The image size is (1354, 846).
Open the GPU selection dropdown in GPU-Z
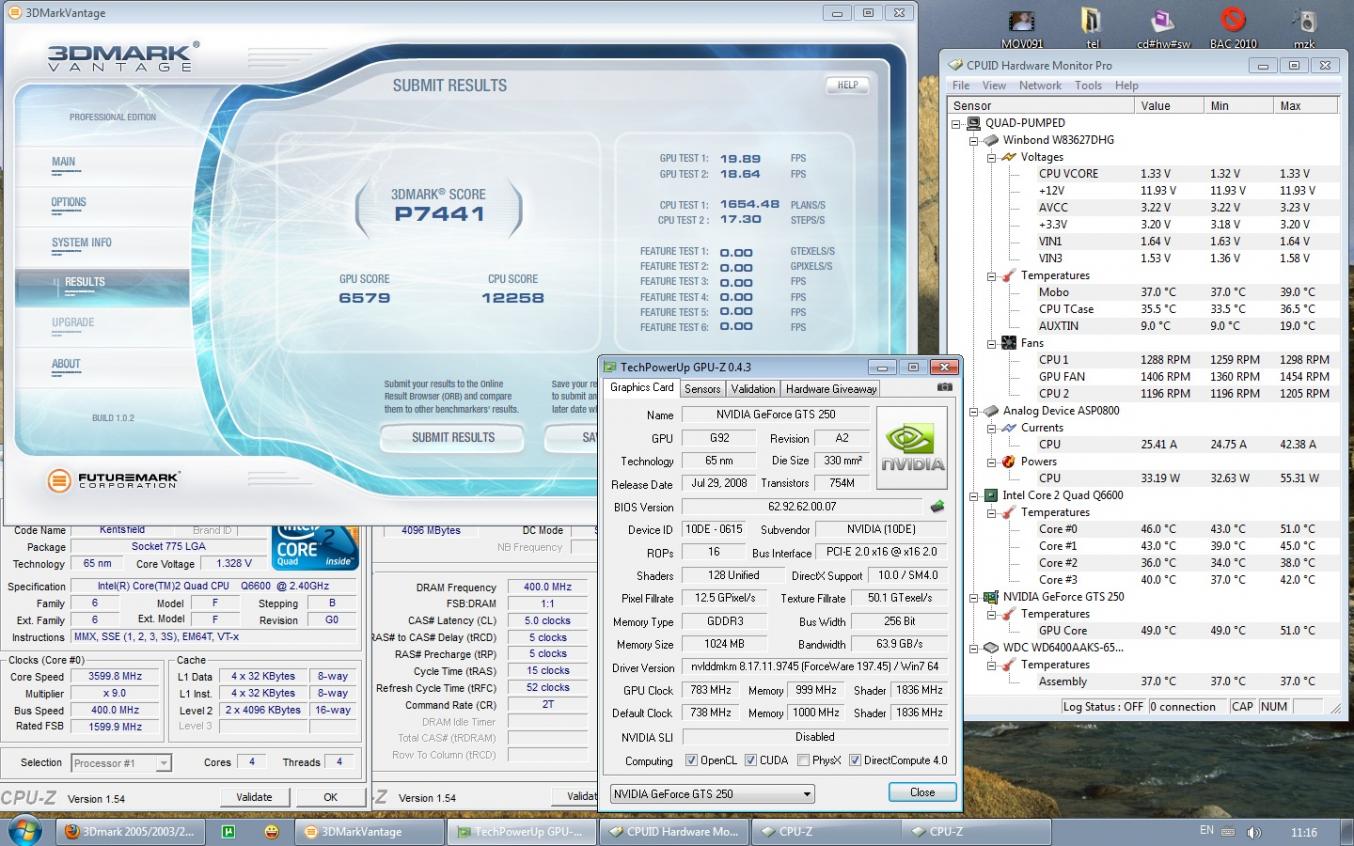point(712,794)
